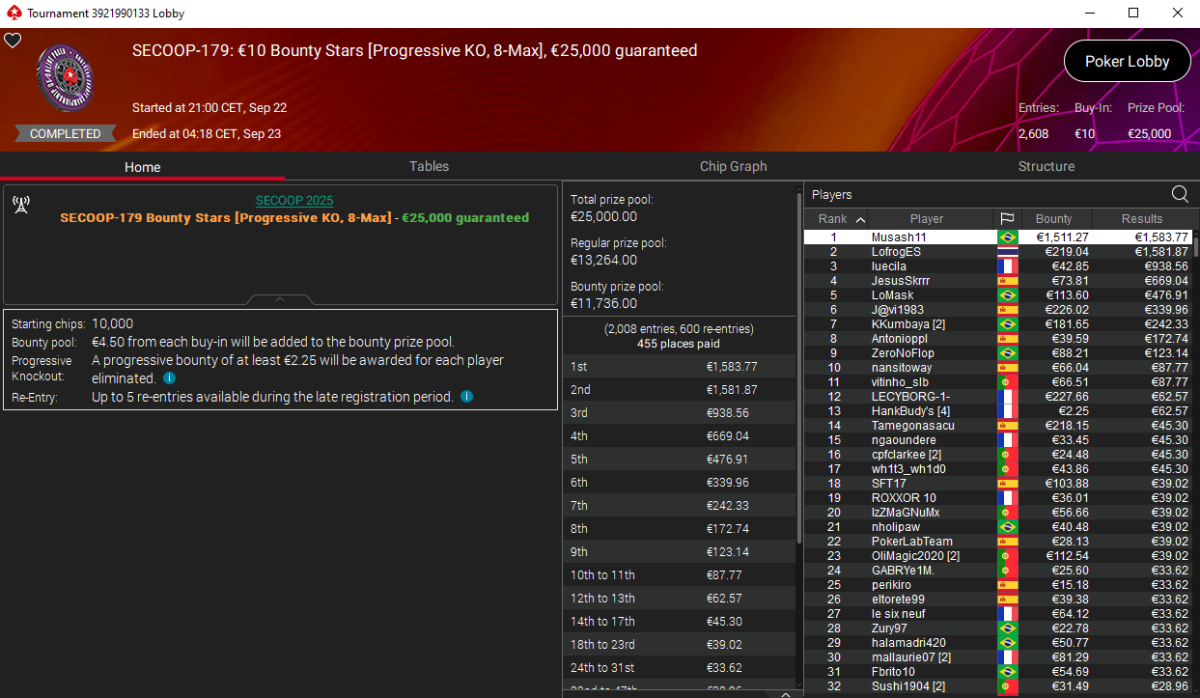
Task: Expand the prize payouts list chevron
Action: [x=785, y=693]
